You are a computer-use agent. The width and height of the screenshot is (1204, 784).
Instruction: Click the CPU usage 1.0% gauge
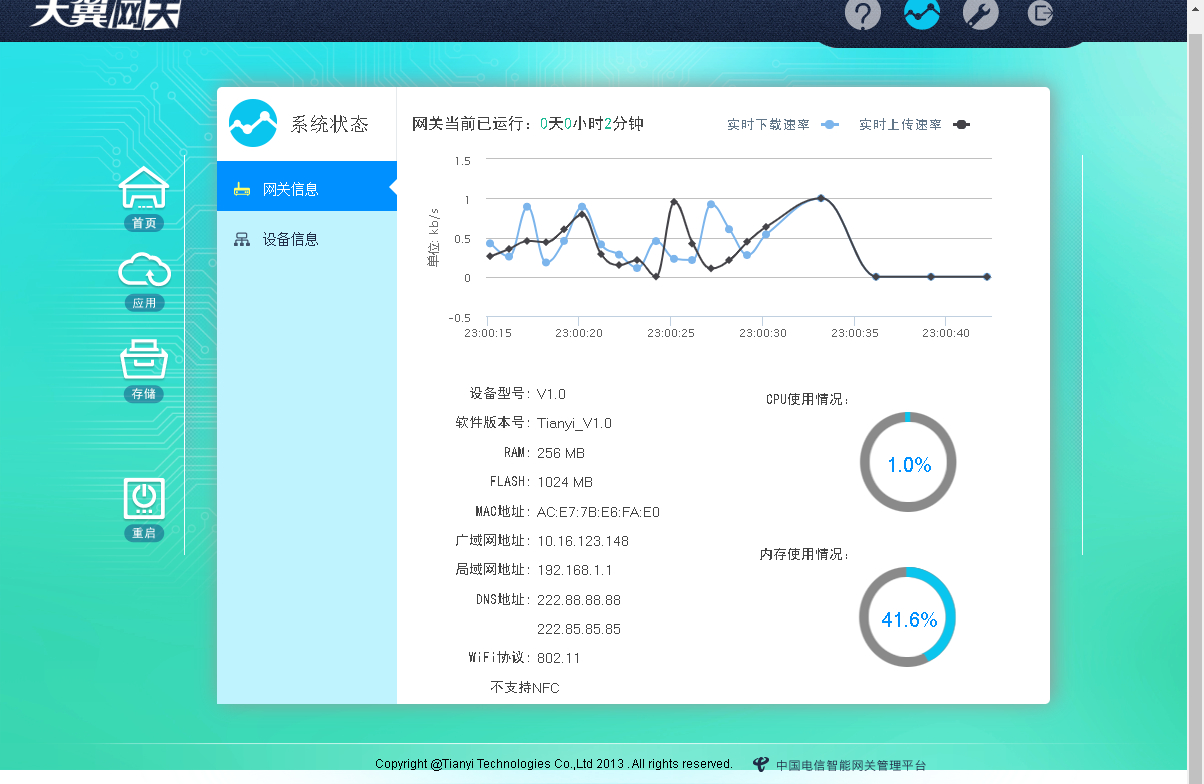click(x=908, y=463)
